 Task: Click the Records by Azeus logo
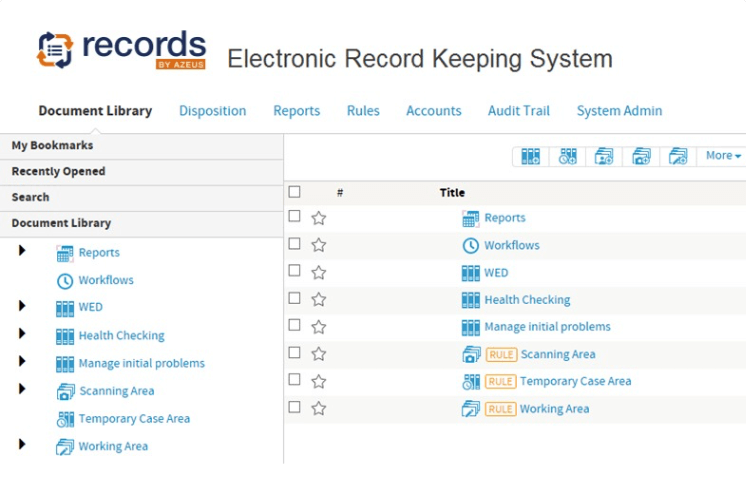[121, 51]
